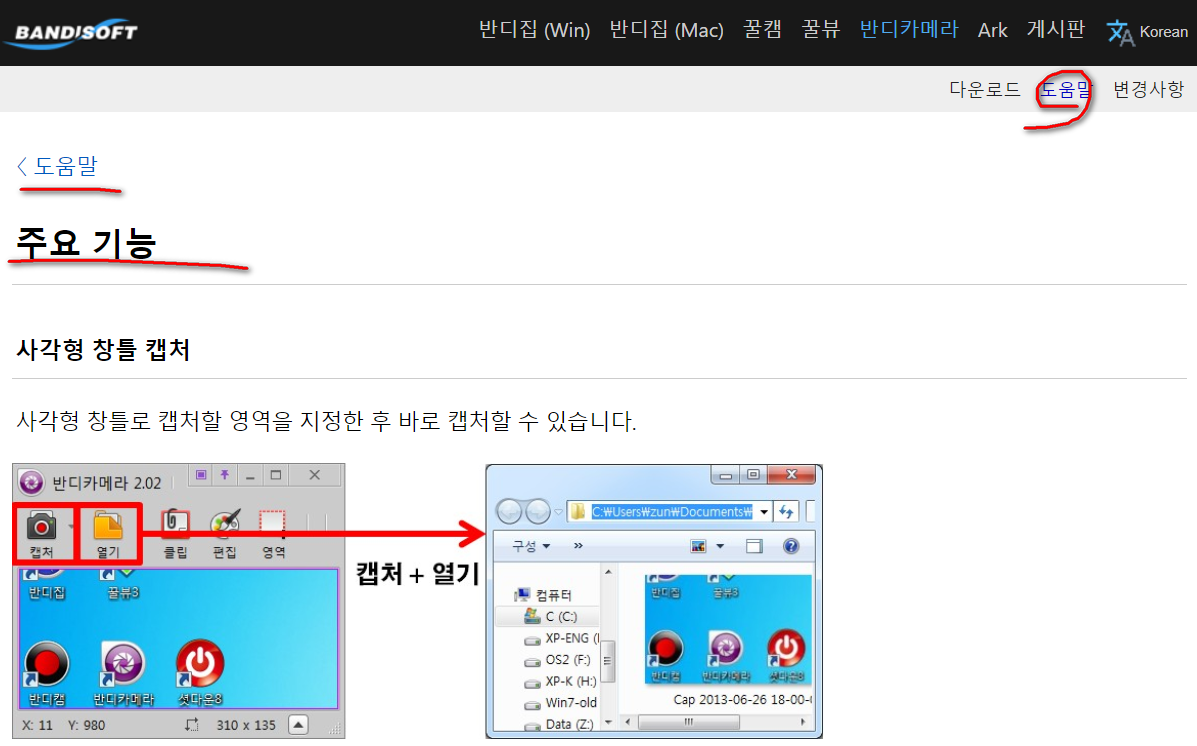
Task: Open the dropdown arrow beside 캡처
Action: pyautogui.click(x=71, y=527)
